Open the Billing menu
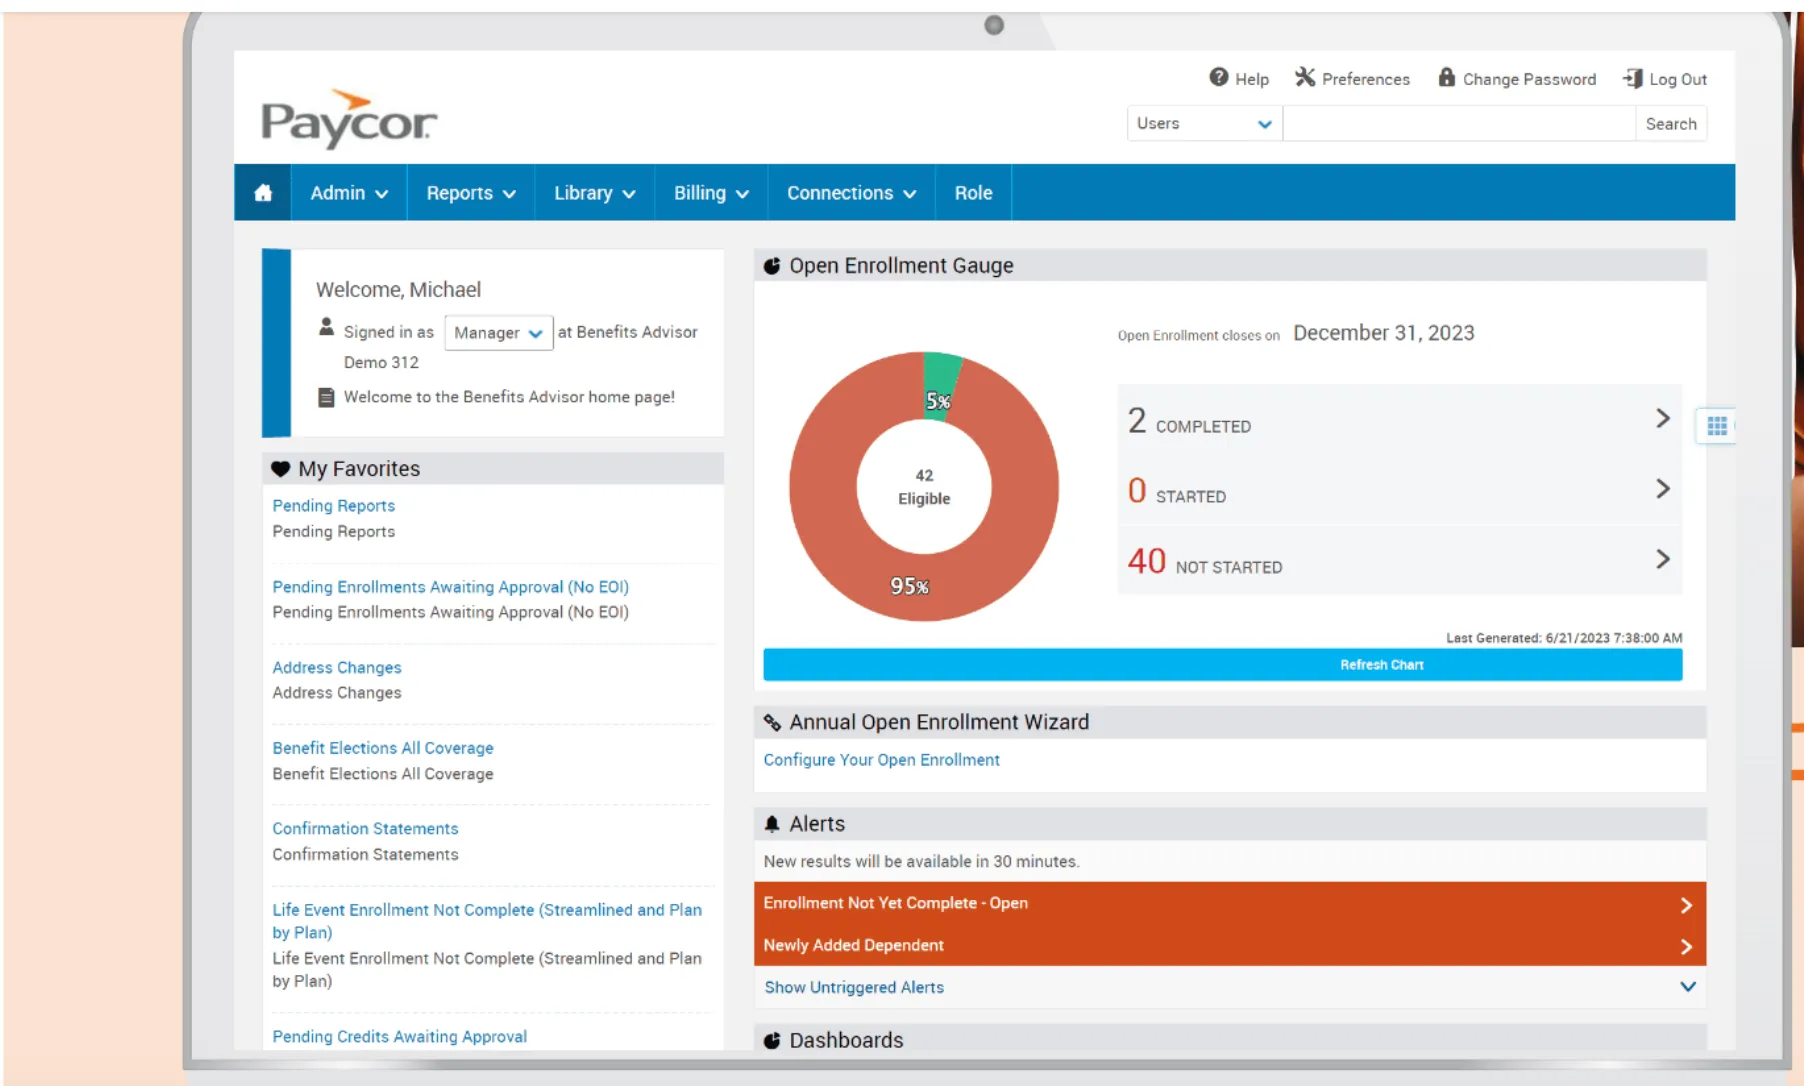This screenshot has width=1804, height=1086. pos(711,193)
